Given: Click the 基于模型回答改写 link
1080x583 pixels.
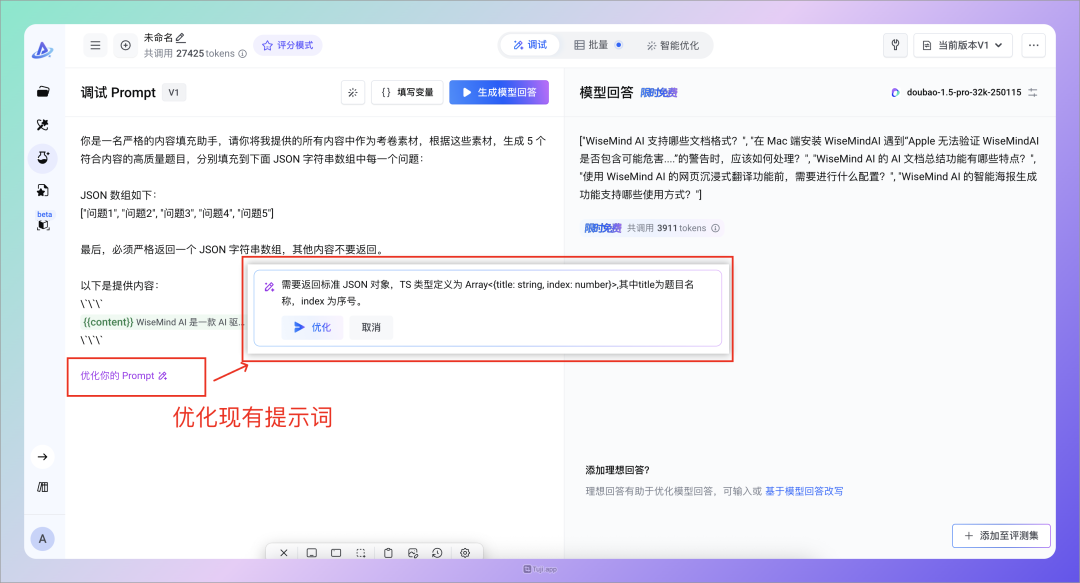Looking at the screenshot, I should pos(804,491).
